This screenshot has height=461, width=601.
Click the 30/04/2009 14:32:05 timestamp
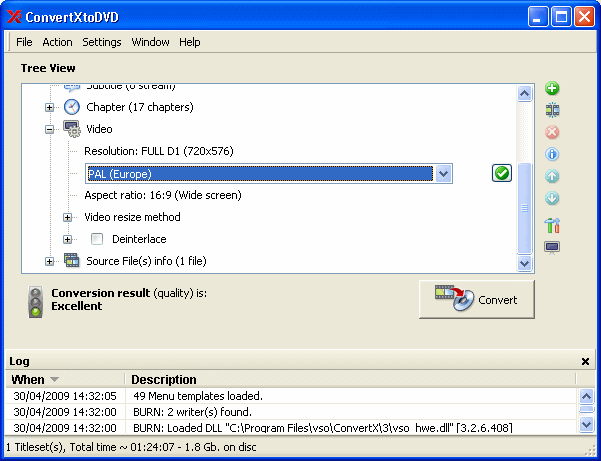tap(65, 395)
